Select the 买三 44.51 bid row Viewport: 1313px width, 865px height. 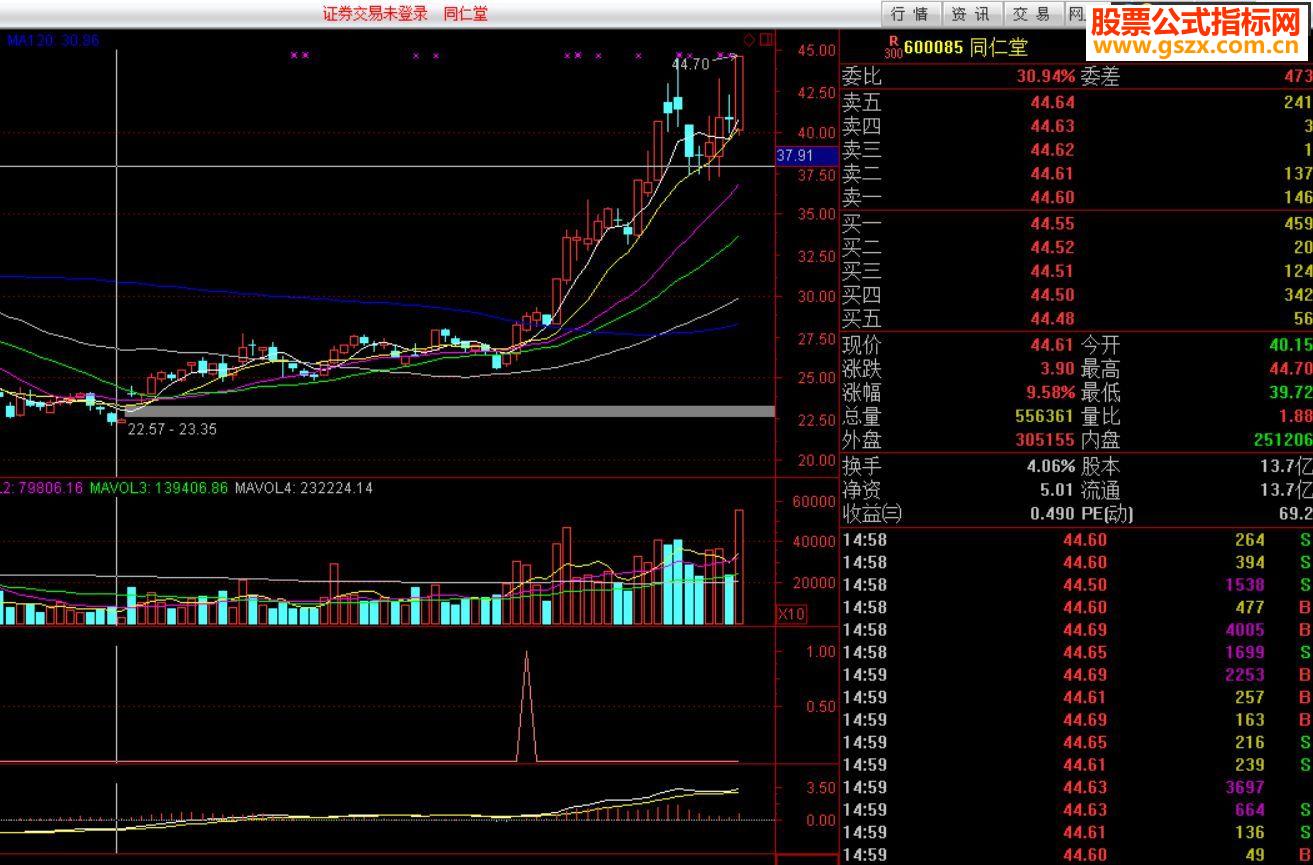click(1077, 271)
